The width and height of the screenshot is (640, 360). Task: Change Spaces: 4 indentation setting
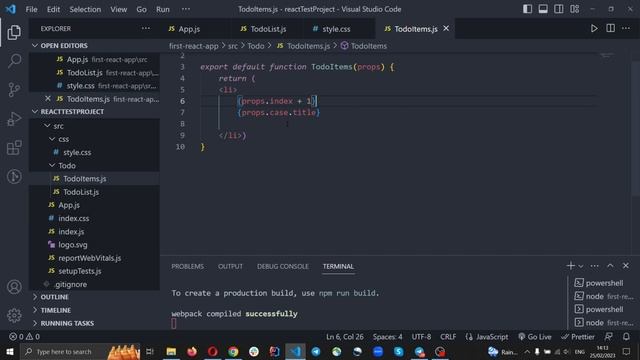pos(387,337)
